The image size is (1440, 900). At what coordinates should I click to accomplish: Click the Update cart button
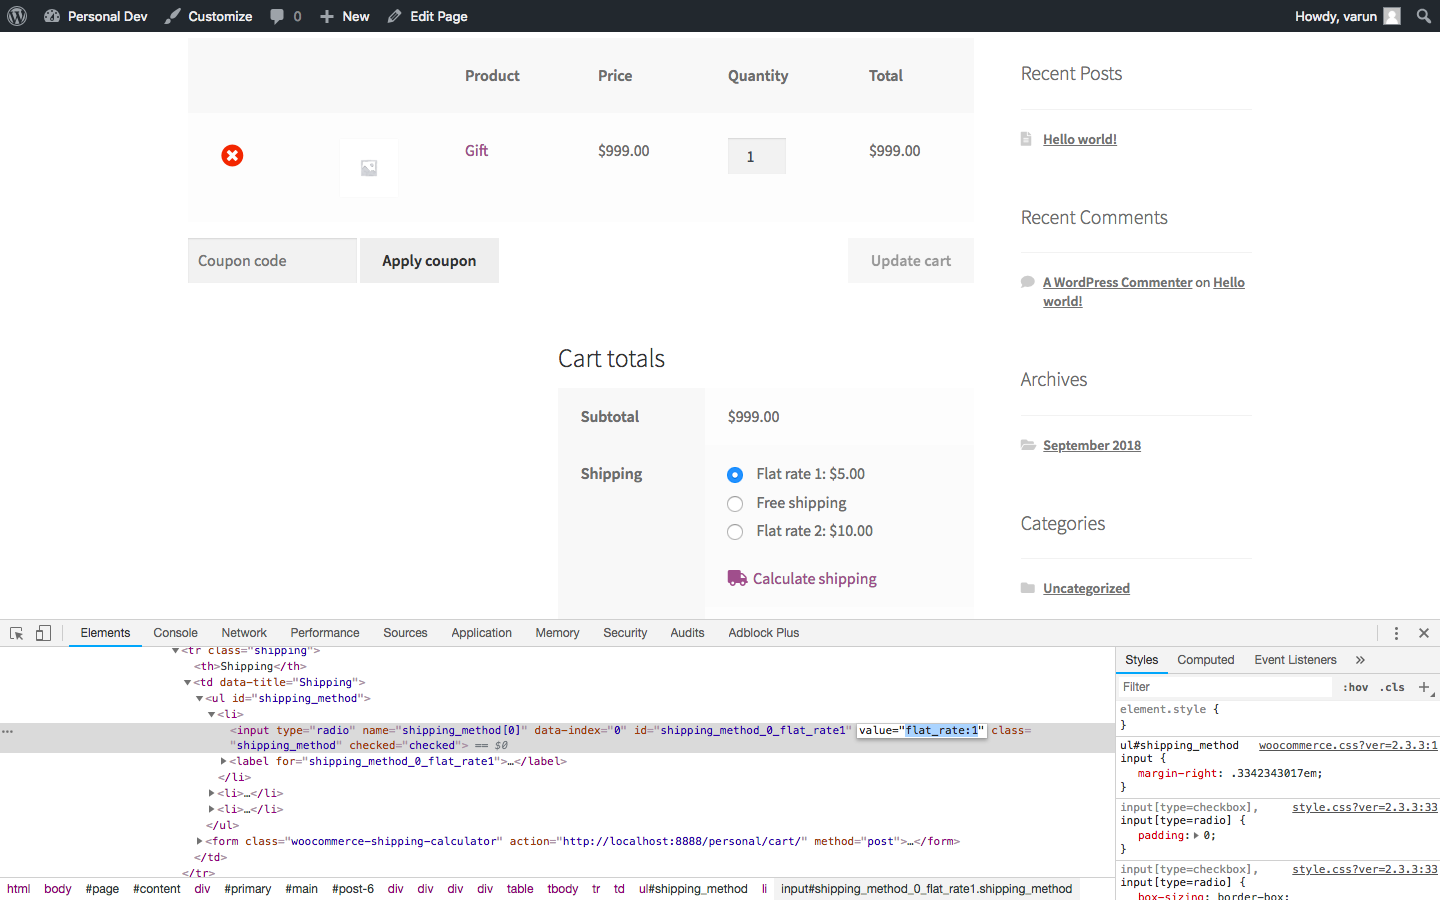pos(911,260)
